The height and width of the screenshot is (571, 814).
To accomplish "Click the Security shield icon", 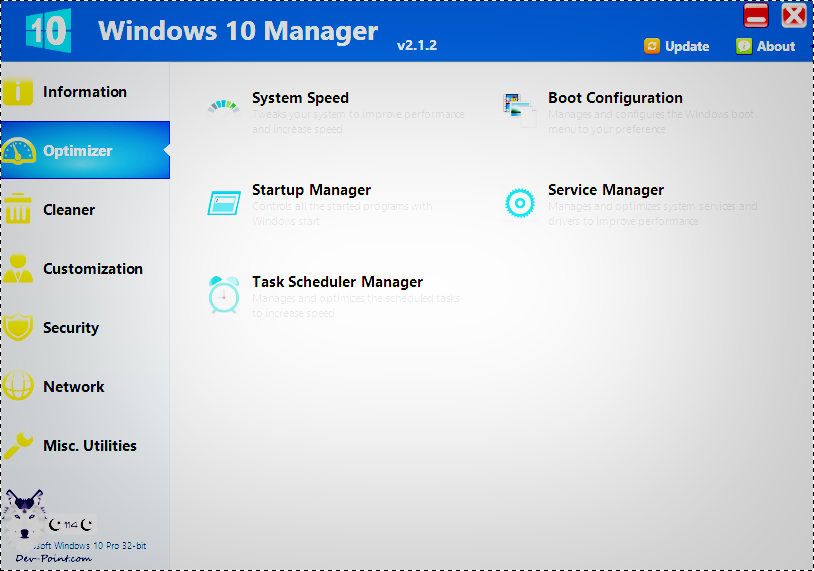I will [18, 328].
